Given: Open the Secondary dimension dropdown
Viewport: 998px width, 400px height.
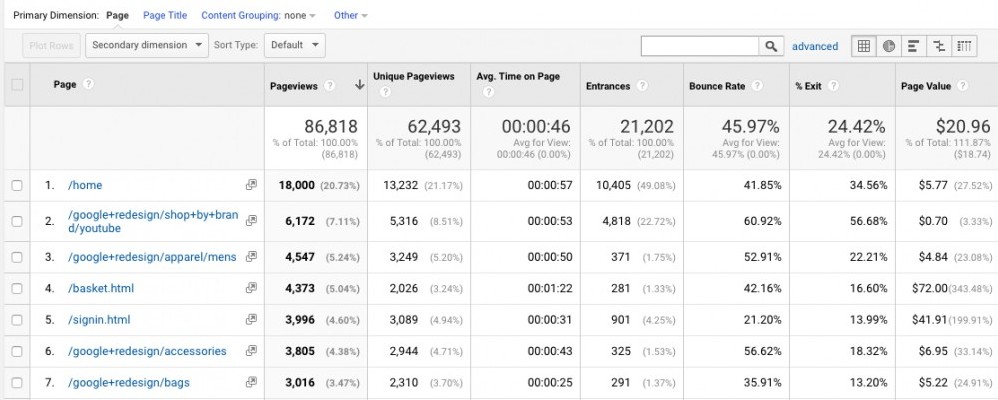Looking at the screenshot, I should point(147,45).
